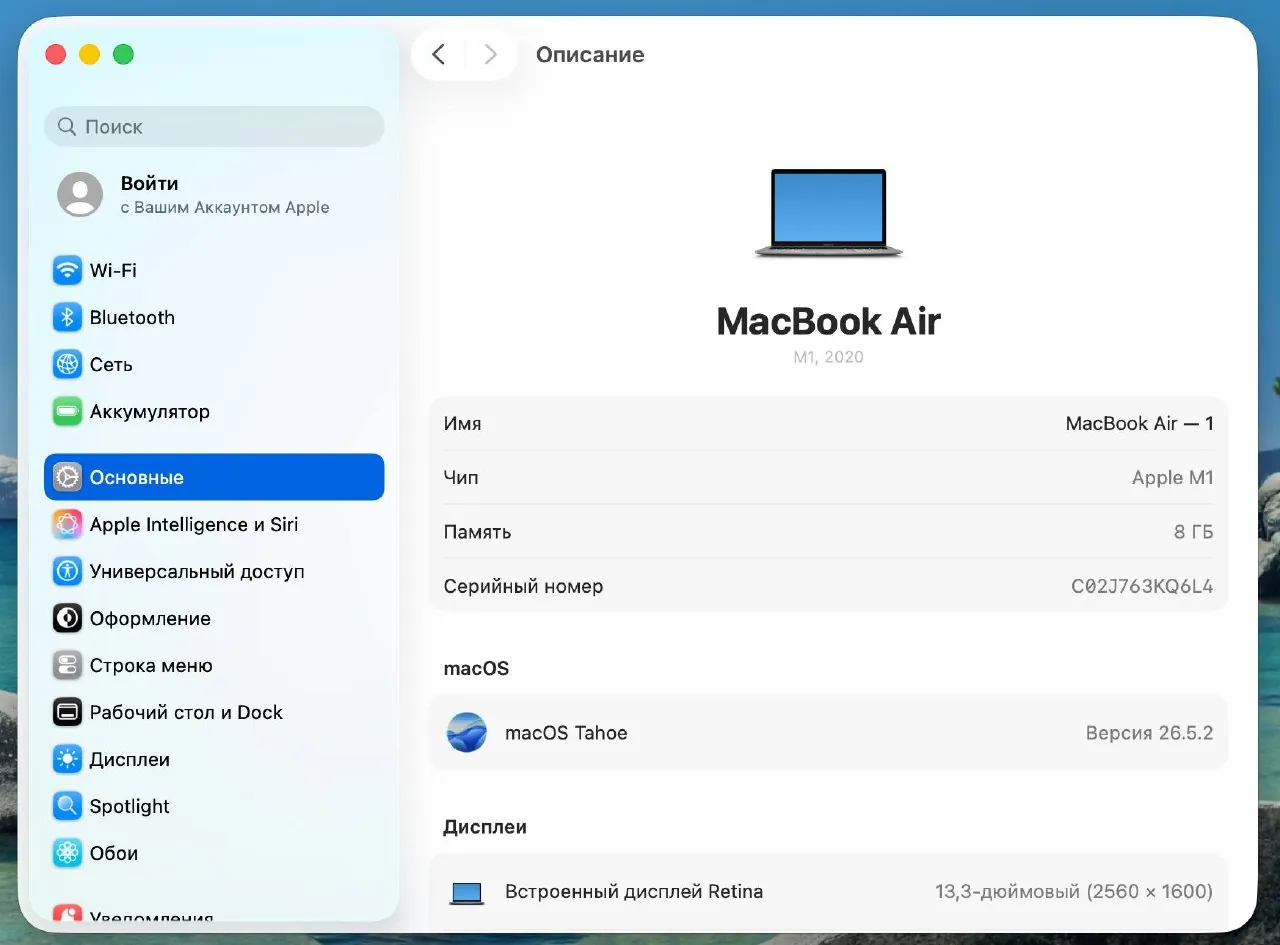Click the memory value '8 ГБ'
Image resolution: width=1280 pixels, height=945 pixels.
tap(1193, 532)
